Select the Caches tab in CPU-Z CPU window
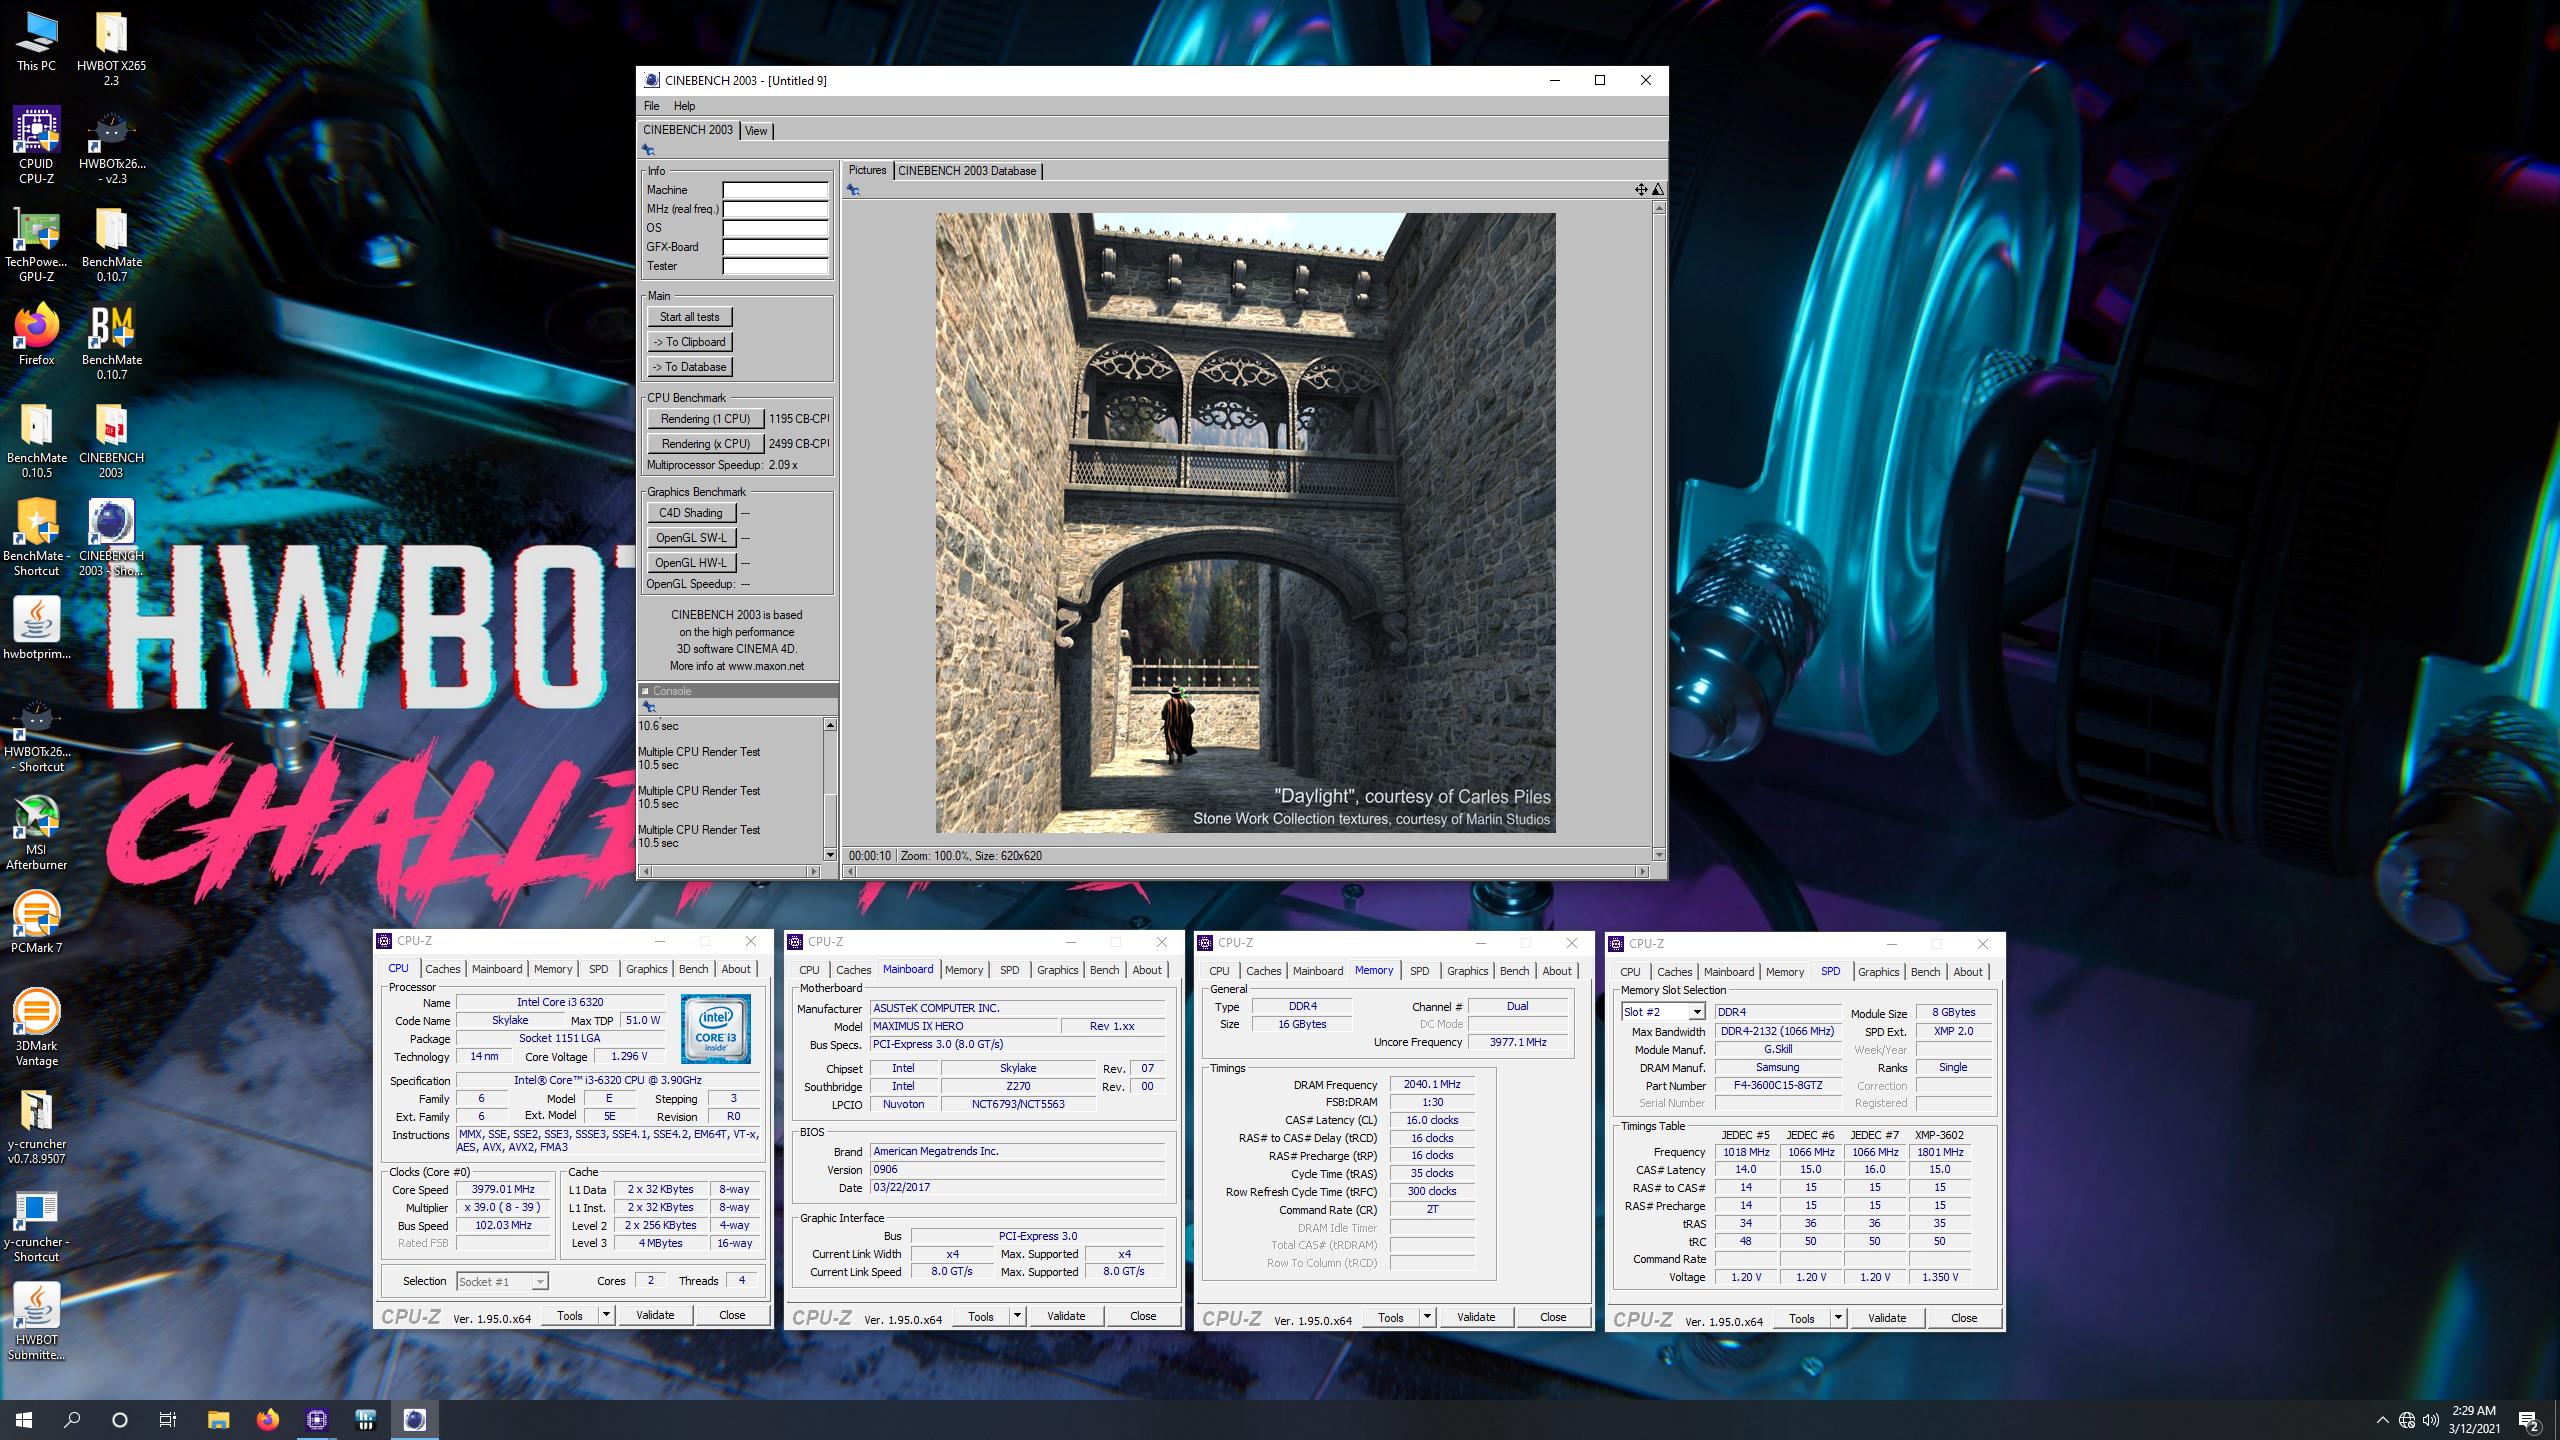This screenshot has height=1440, width=2560. (443, 969)
